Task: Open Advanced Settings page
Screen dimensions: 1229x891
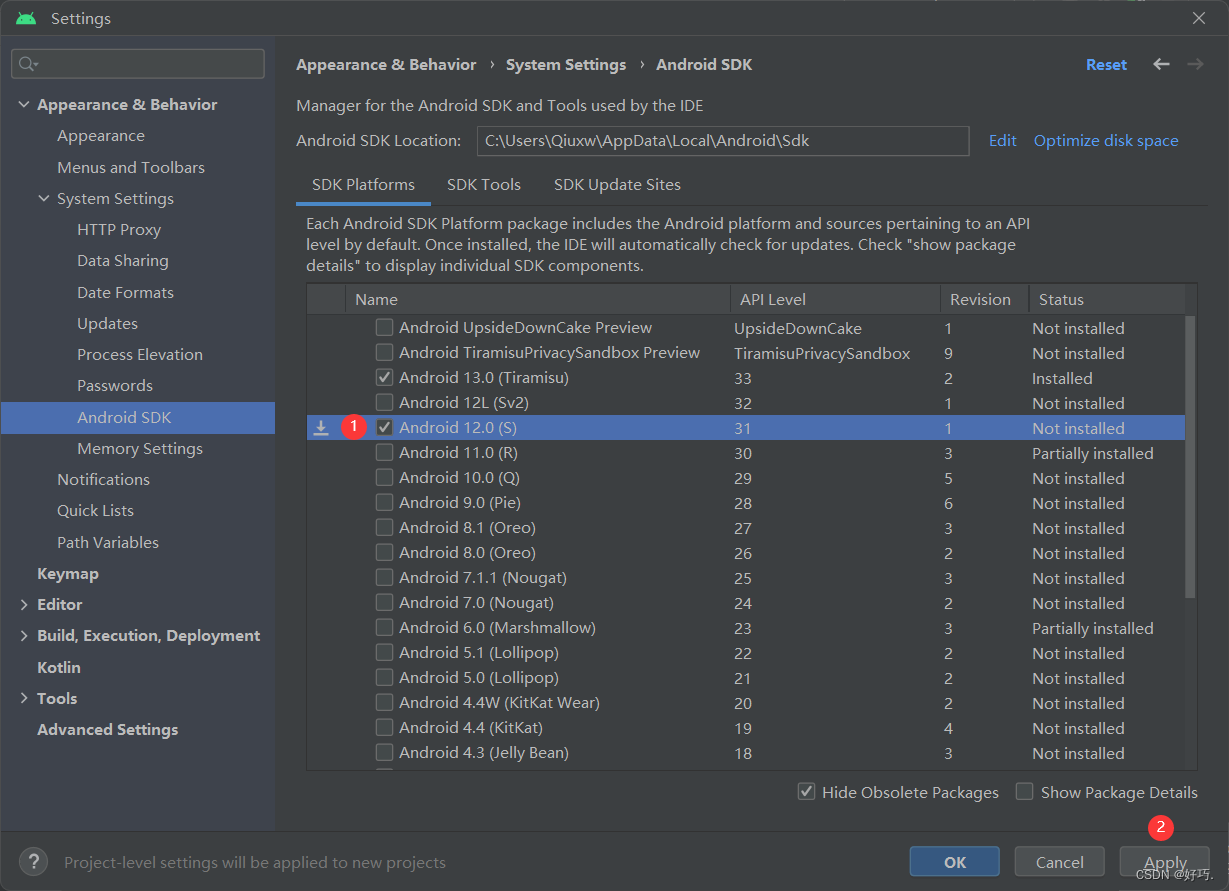Action: tap(107, 730)
